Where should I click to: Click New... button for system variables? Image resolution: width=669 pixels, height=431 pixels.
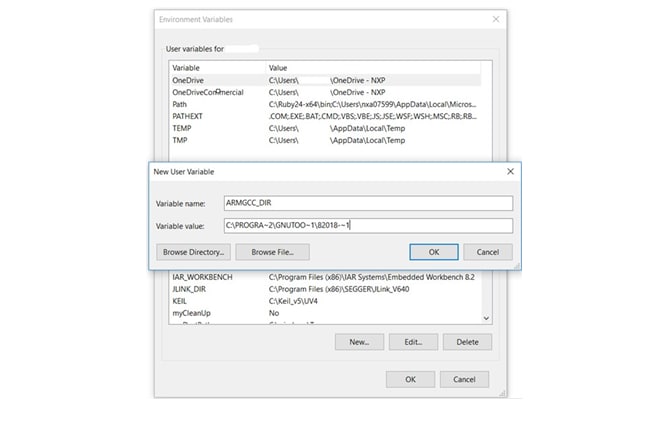point(359,342)
